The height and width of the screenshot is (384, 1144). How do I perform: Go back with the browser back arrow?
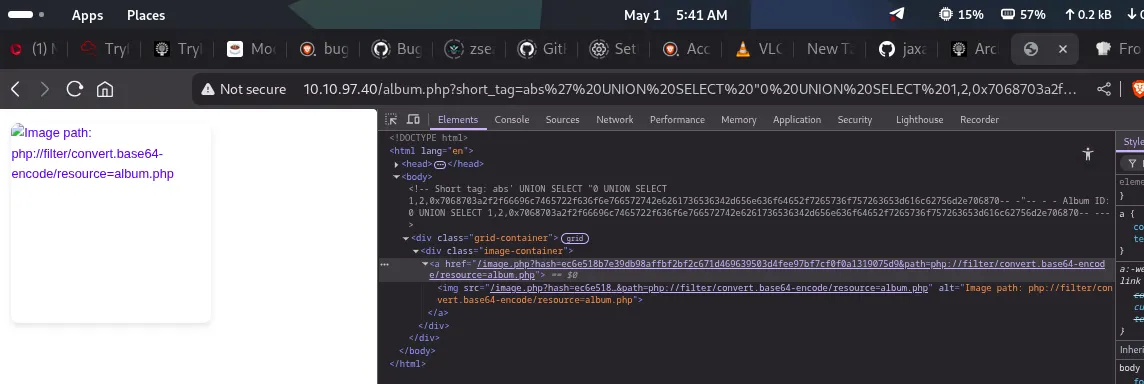coord(15,89)
